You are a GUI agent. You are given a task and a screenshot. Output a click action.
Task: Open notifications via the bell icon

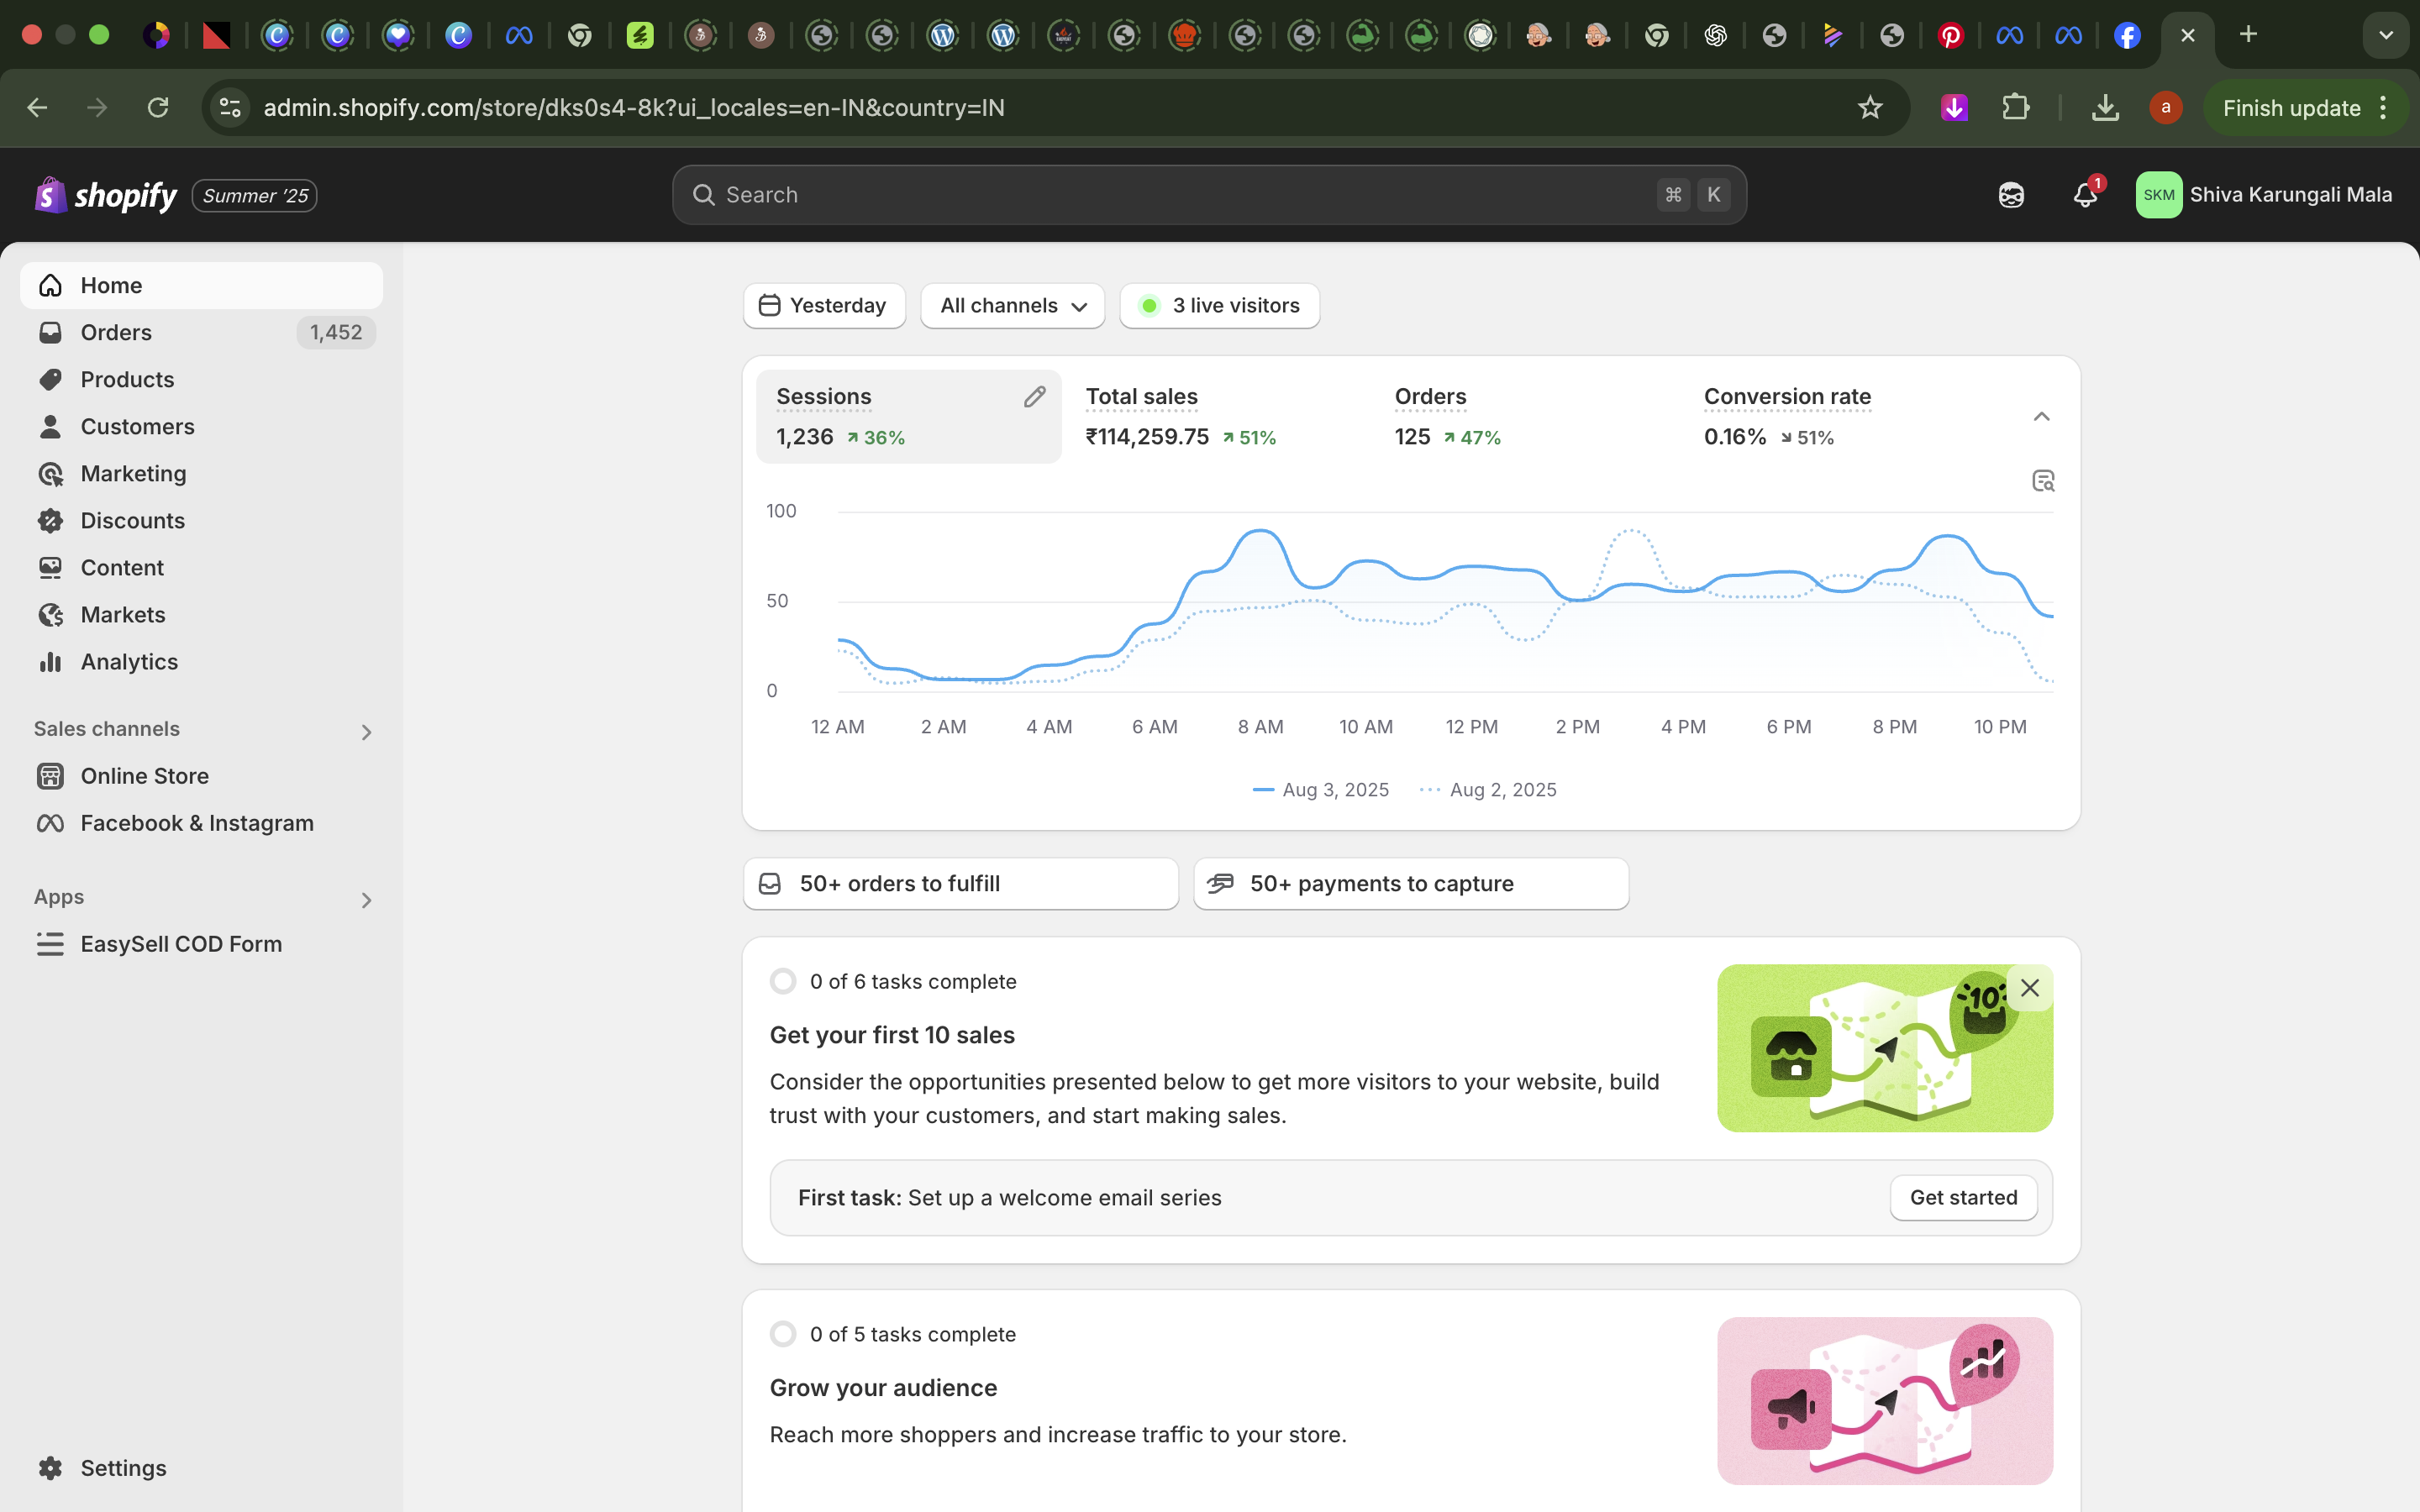click(2086, 195)
